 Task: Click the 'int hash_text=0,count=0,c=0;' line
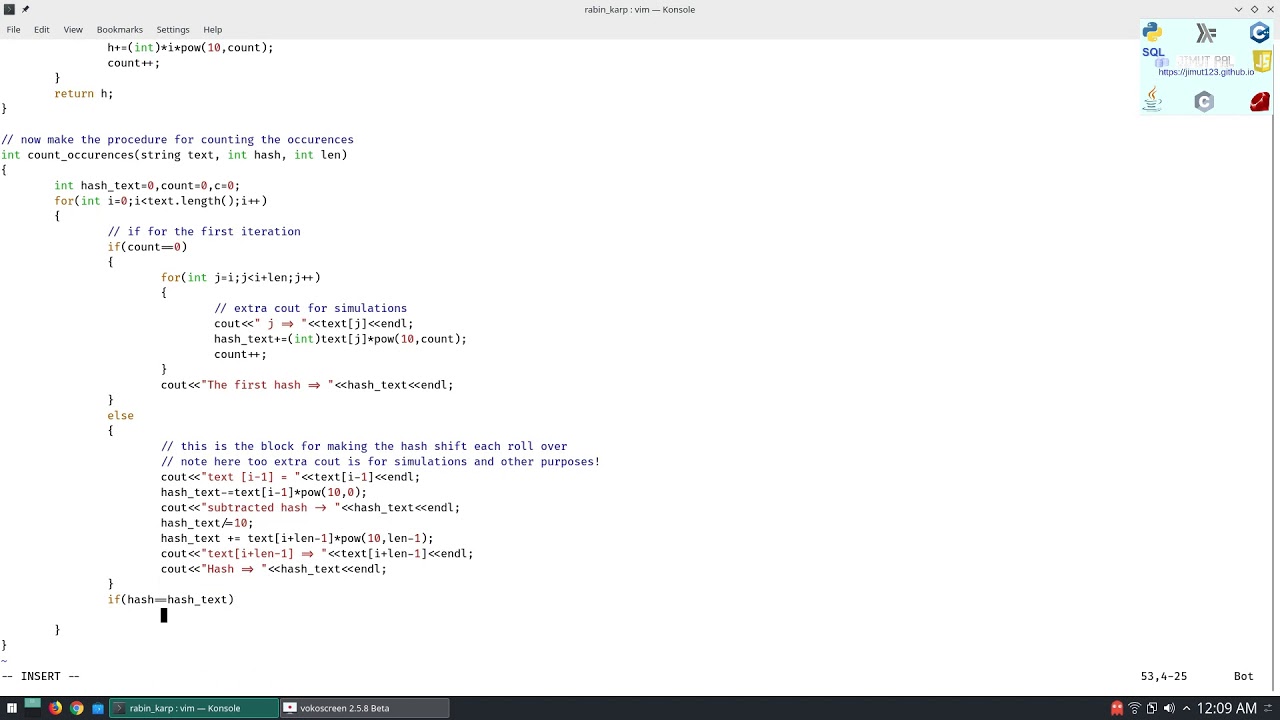point(147,185)
